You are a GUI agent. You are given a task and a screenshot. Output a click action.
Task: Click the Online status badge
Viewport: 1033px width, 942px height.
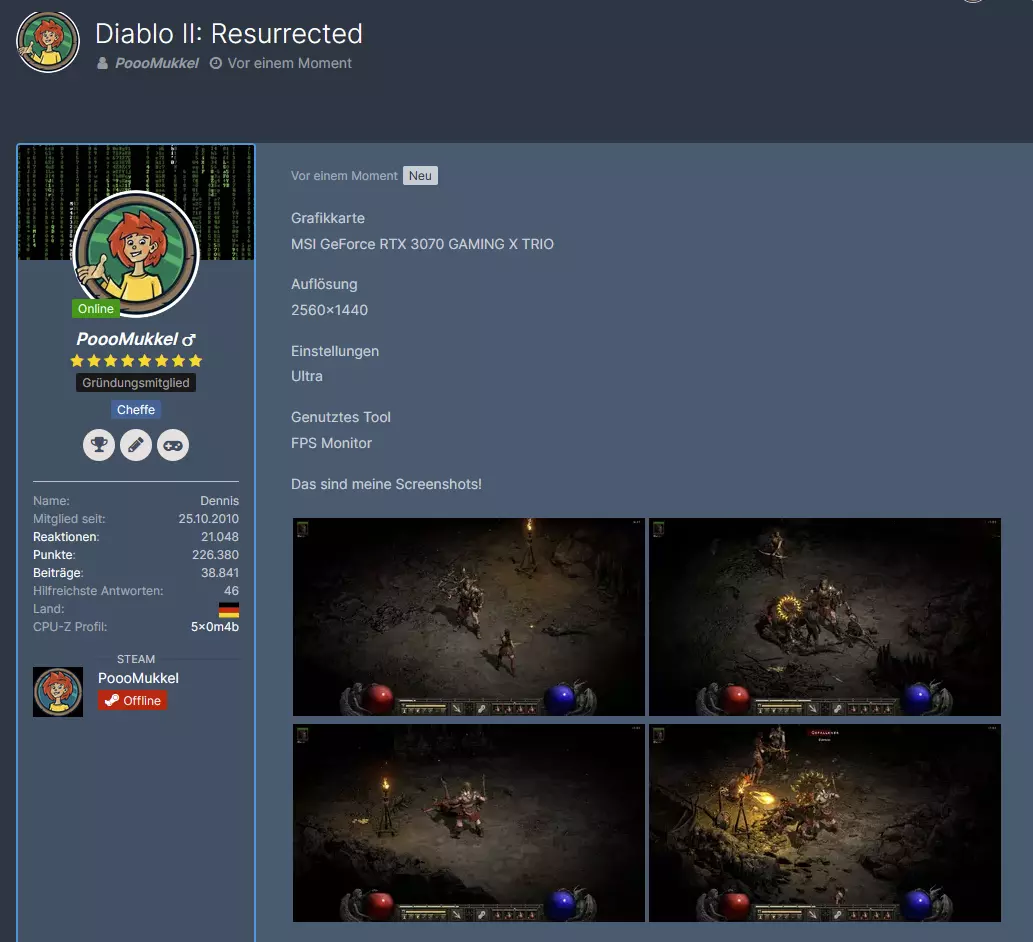coord(96,309)
